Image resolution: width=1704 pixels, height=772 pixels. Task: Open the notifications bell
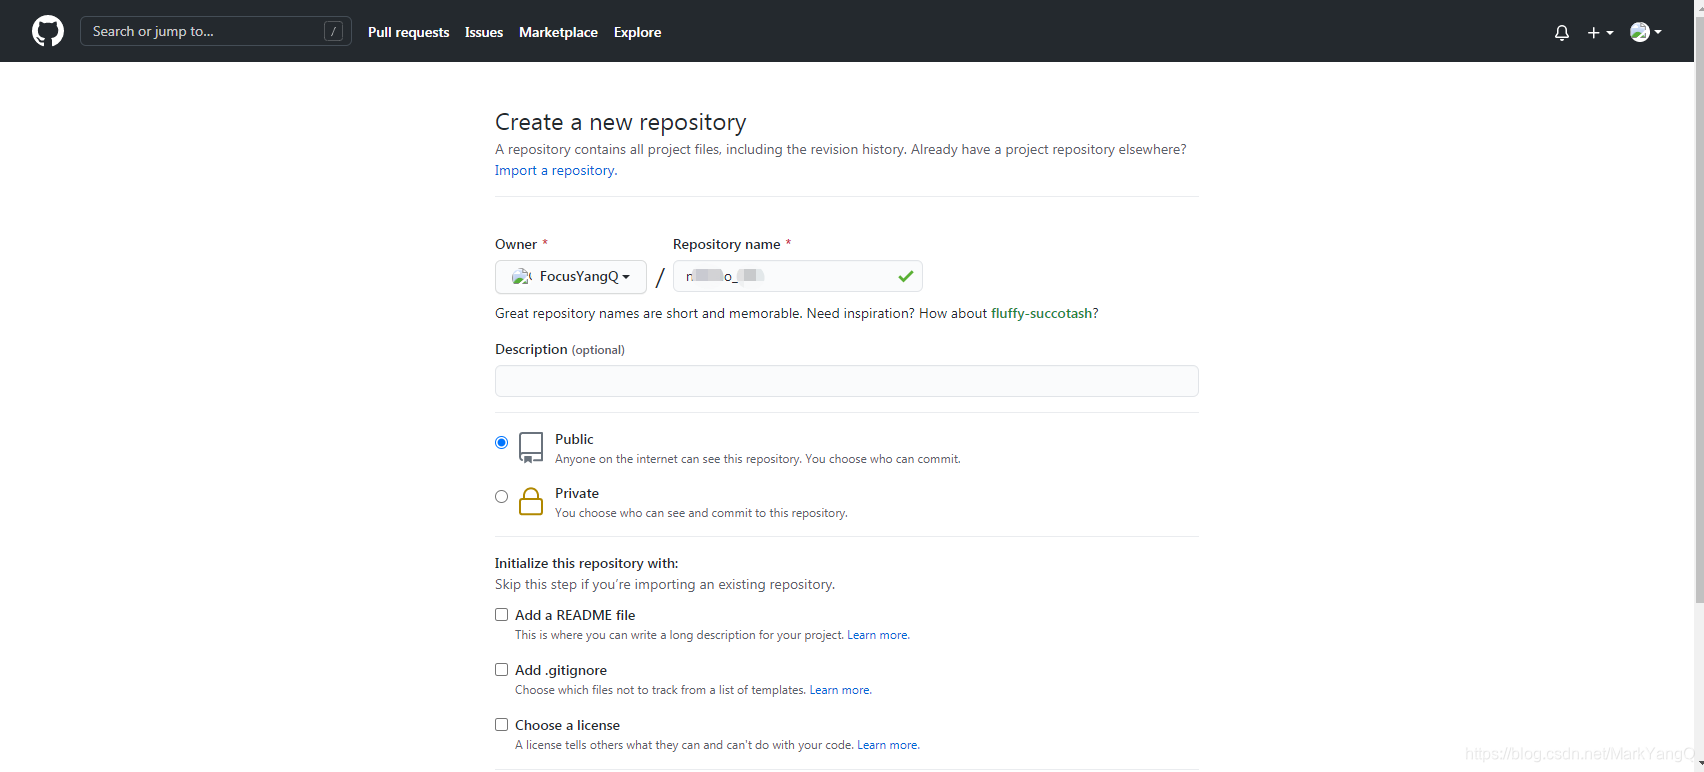pyautogui.click(x=1562, y=32)
